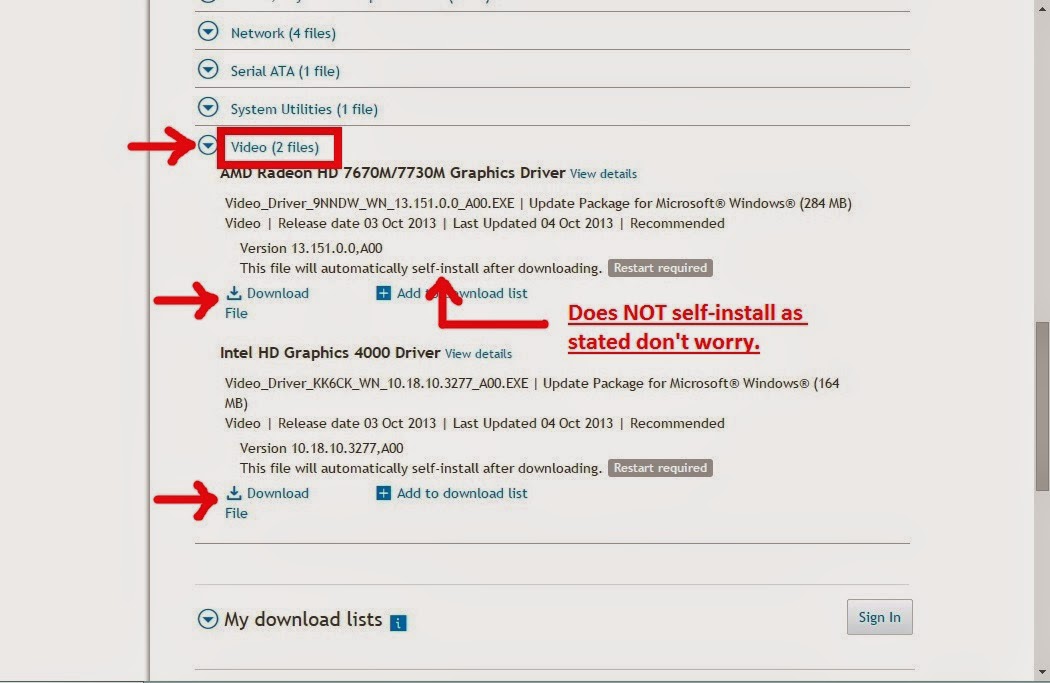View details of AMD Radeon graphics driver

click(x=603, y=174)
